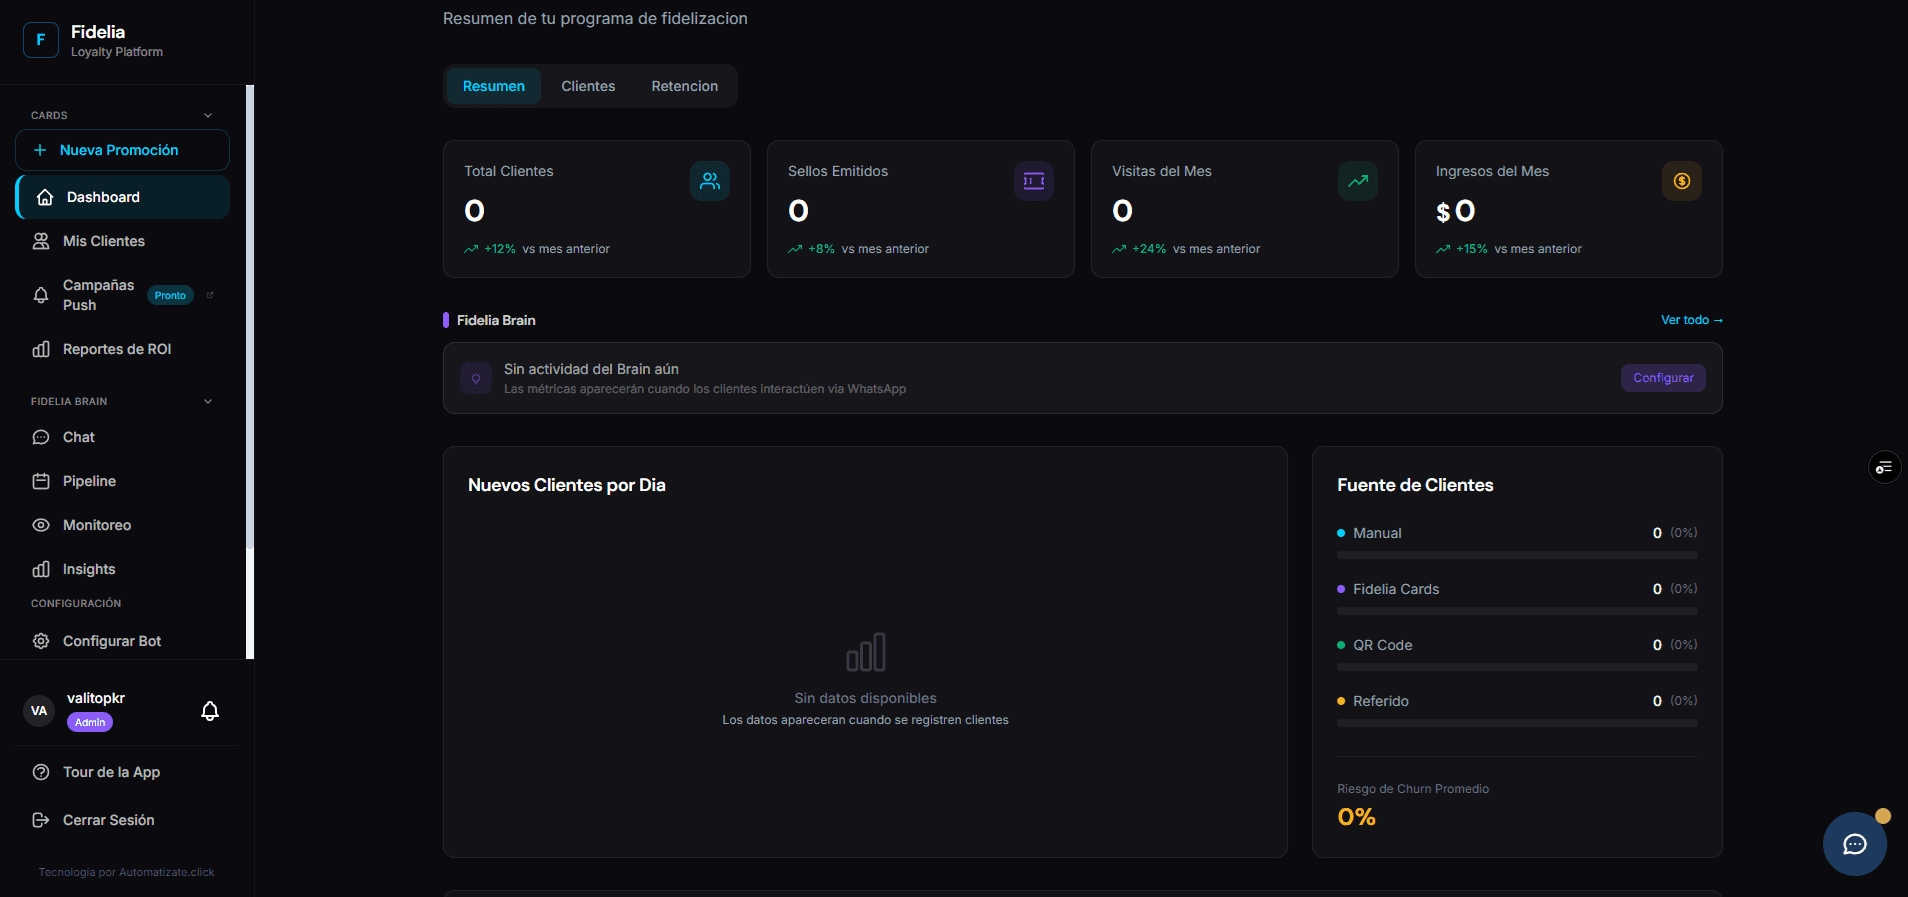This screenshot has height=897, width=1908.
Task: Open the floating chat bubble icon
Action: click(x=1854, y=844)
